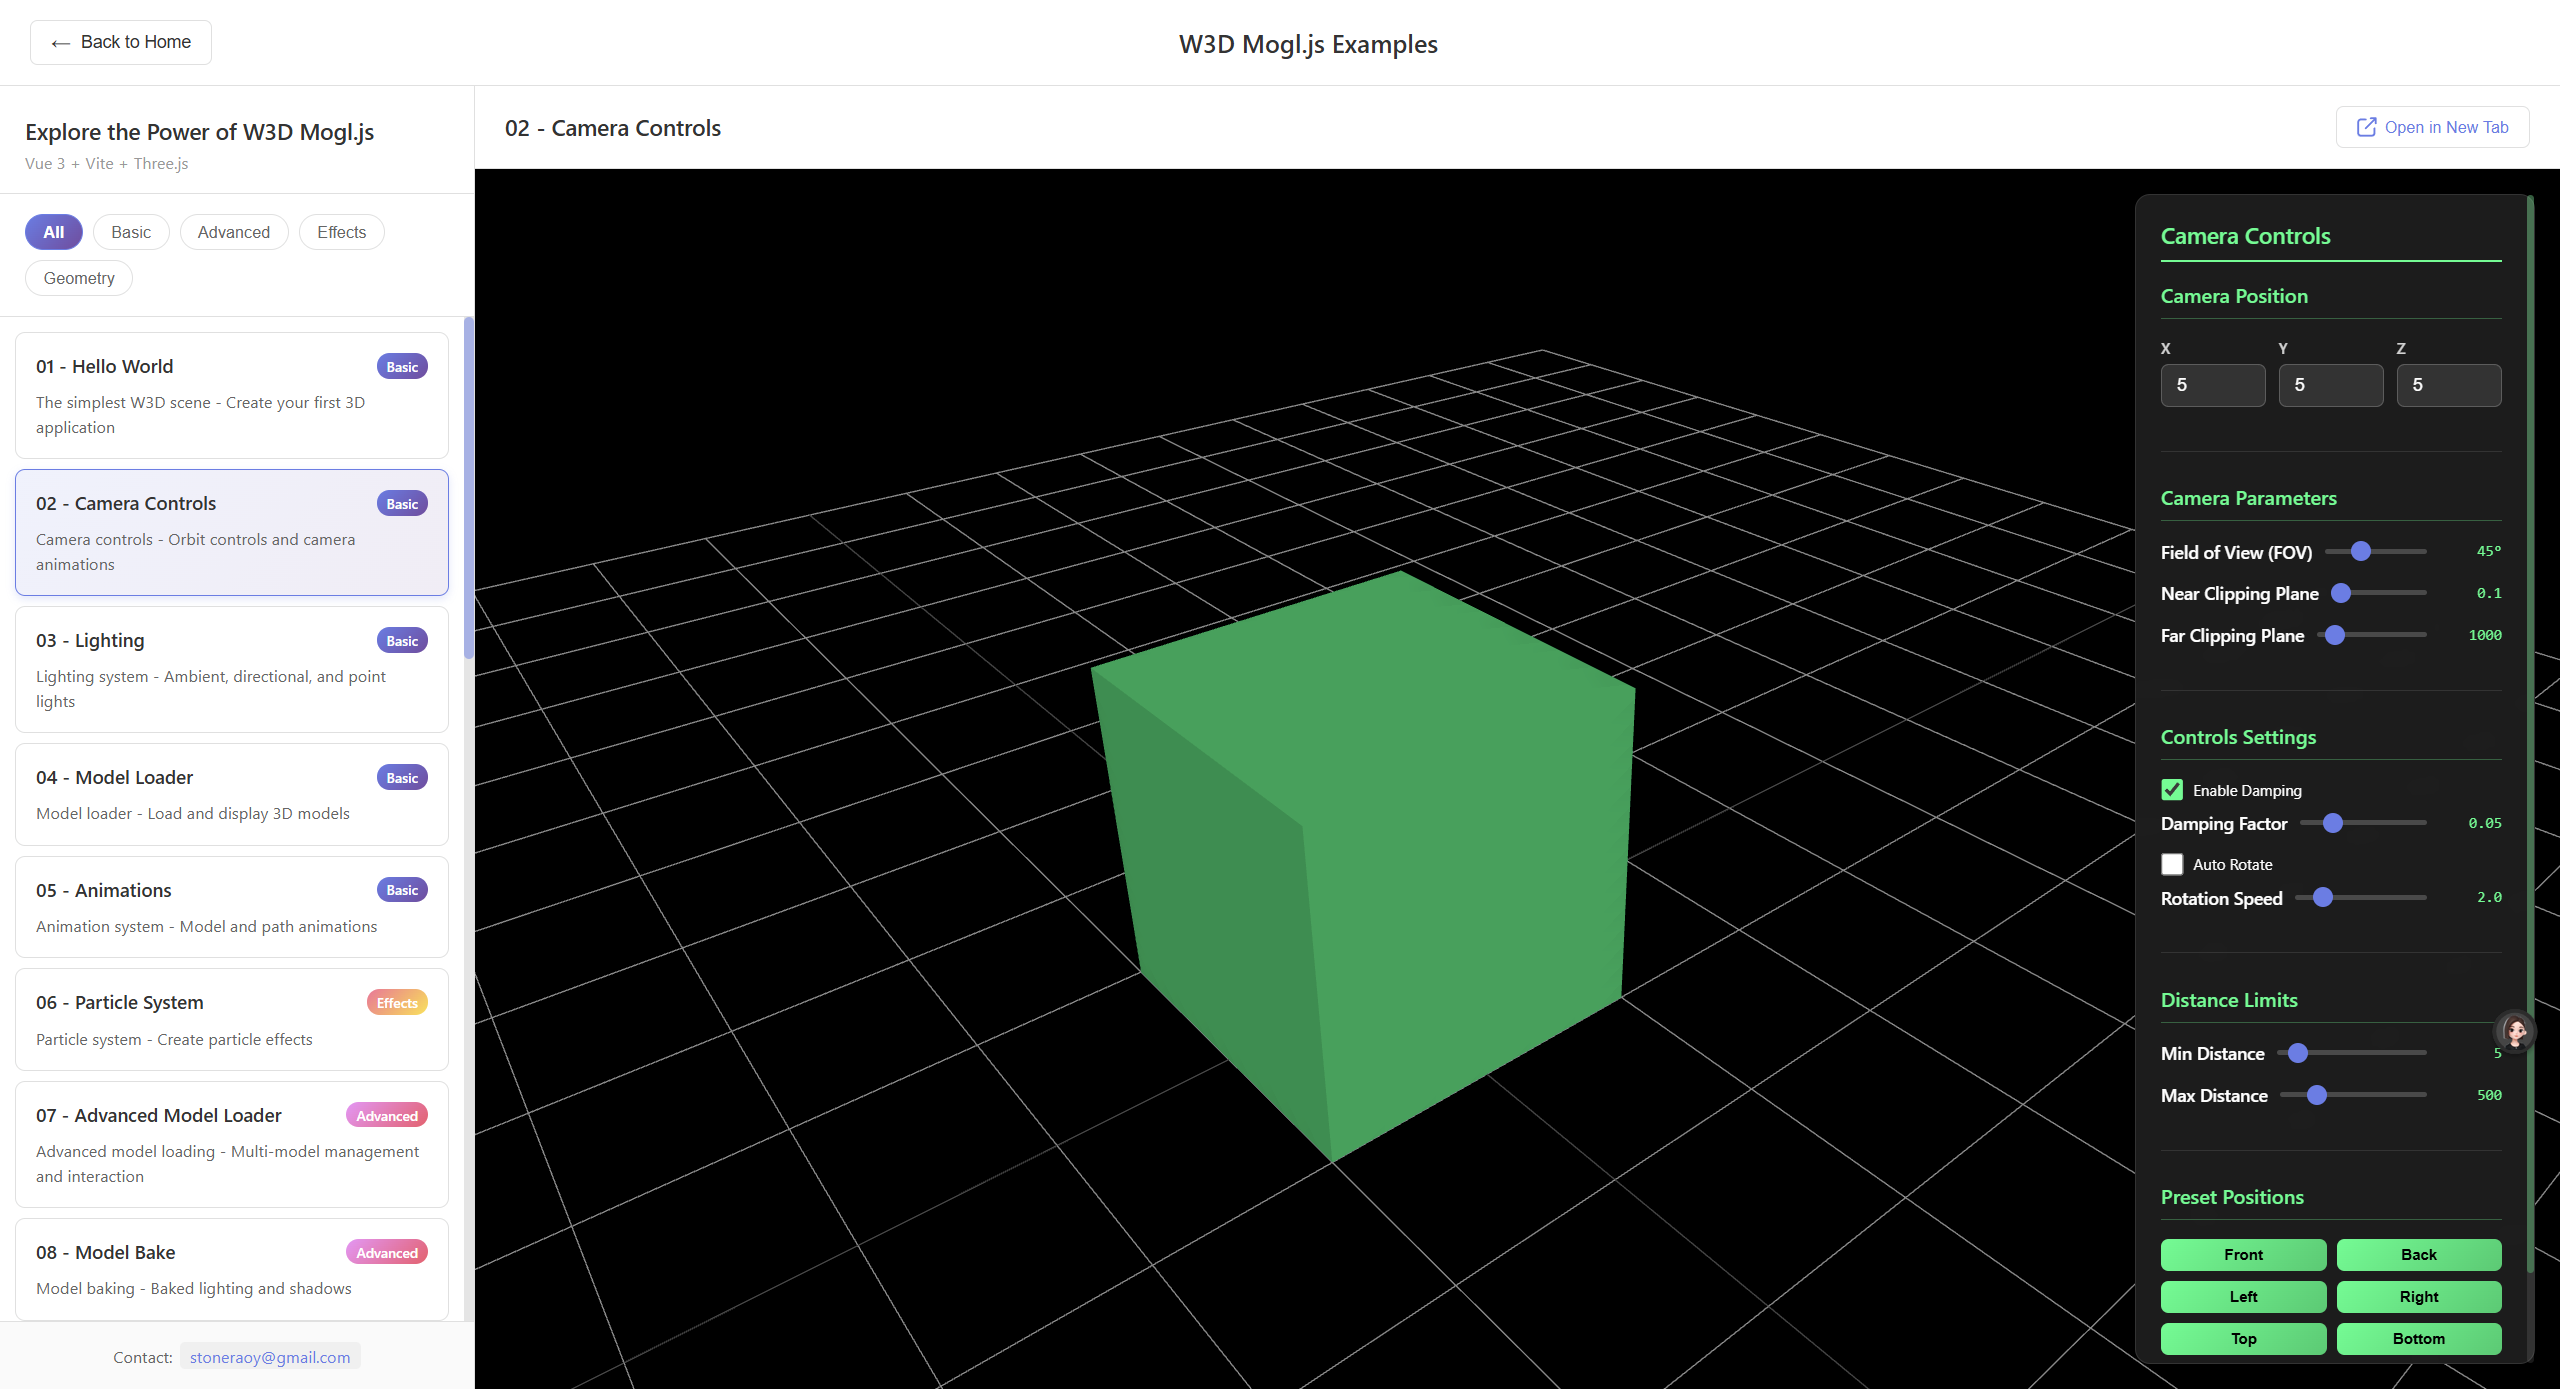Adjust the Far Clipping Plane slider
The image size is (2560, 1389).
tap(2372, 635)
